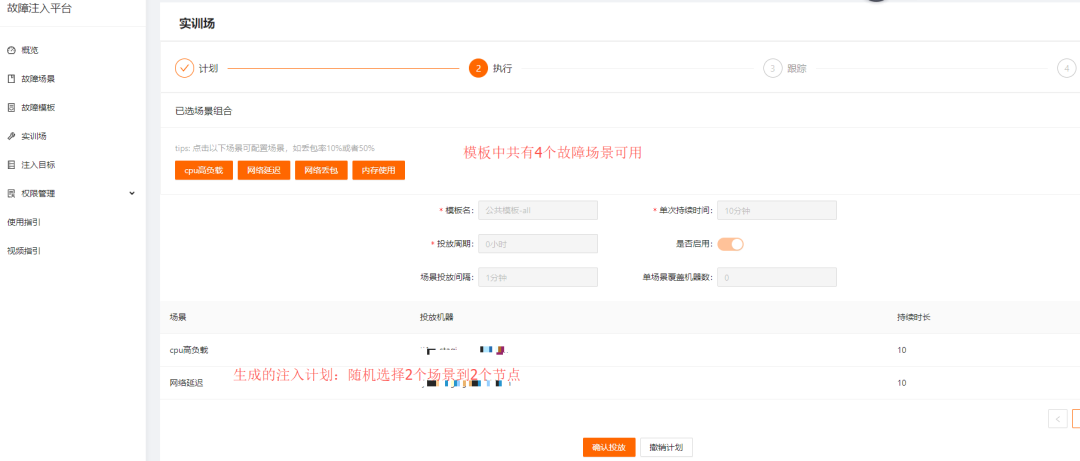Select the cpu高负载 scenario tag
The height and width of the screenshot is (461, 1080).
click(203, 170)
